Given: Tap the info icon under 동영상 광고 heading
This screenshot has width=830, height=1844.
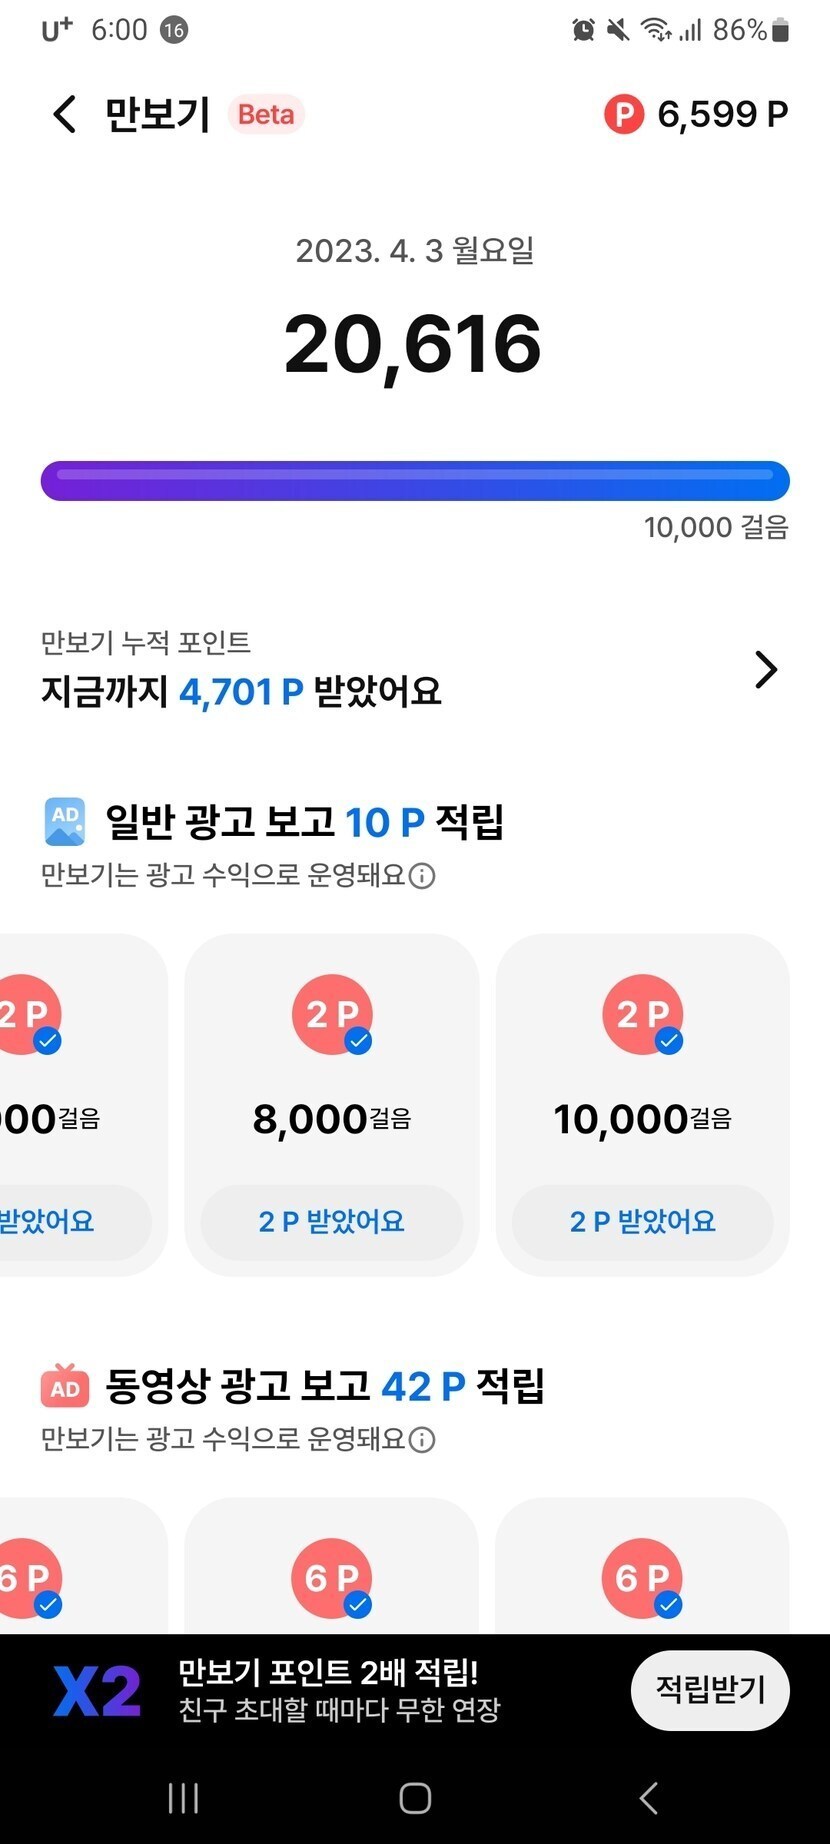Looking at the screenshot, I should 423,1440.
